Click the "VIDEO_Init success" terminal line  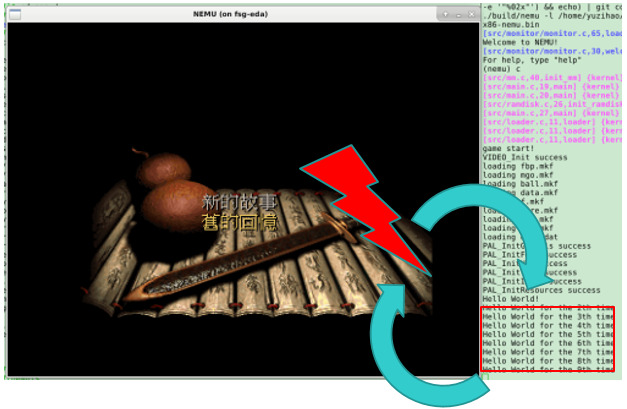click(x=524, y=157)
